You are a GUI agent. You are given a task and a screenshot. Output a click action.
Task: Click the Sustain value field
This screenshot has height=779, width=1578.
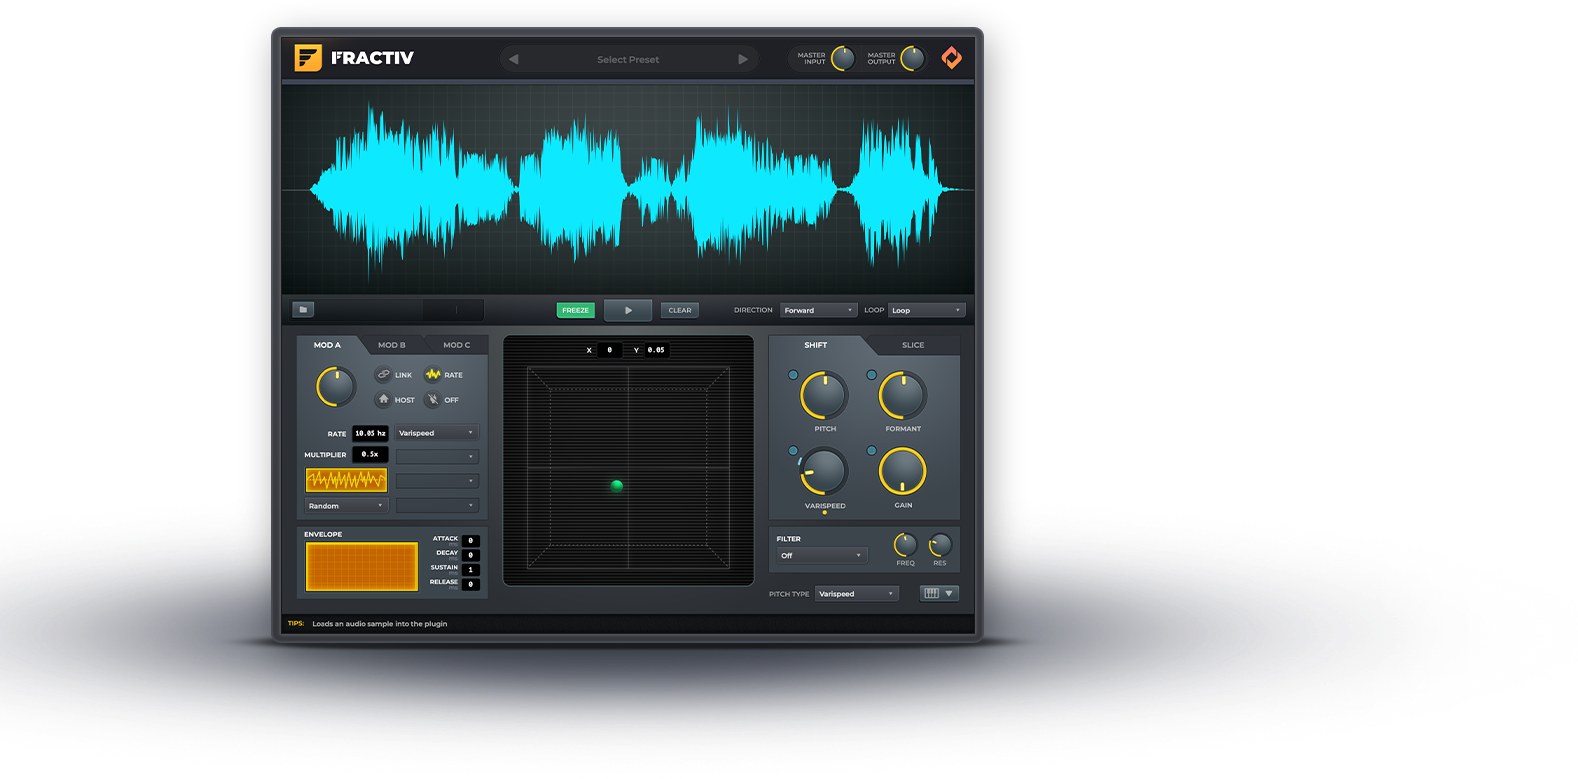[x=471, y=570]
